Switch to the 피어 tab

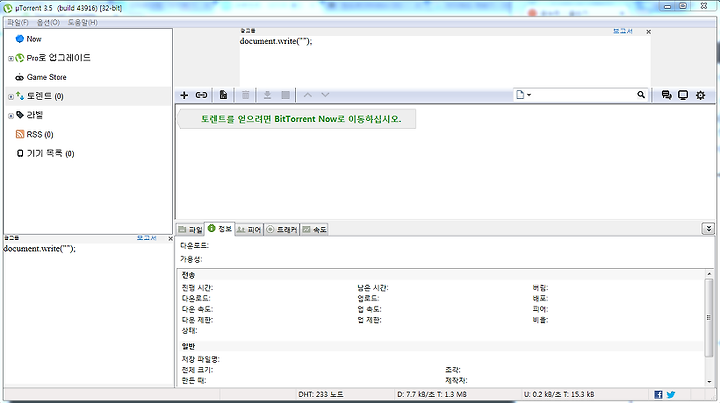click(x=249, y=229)
